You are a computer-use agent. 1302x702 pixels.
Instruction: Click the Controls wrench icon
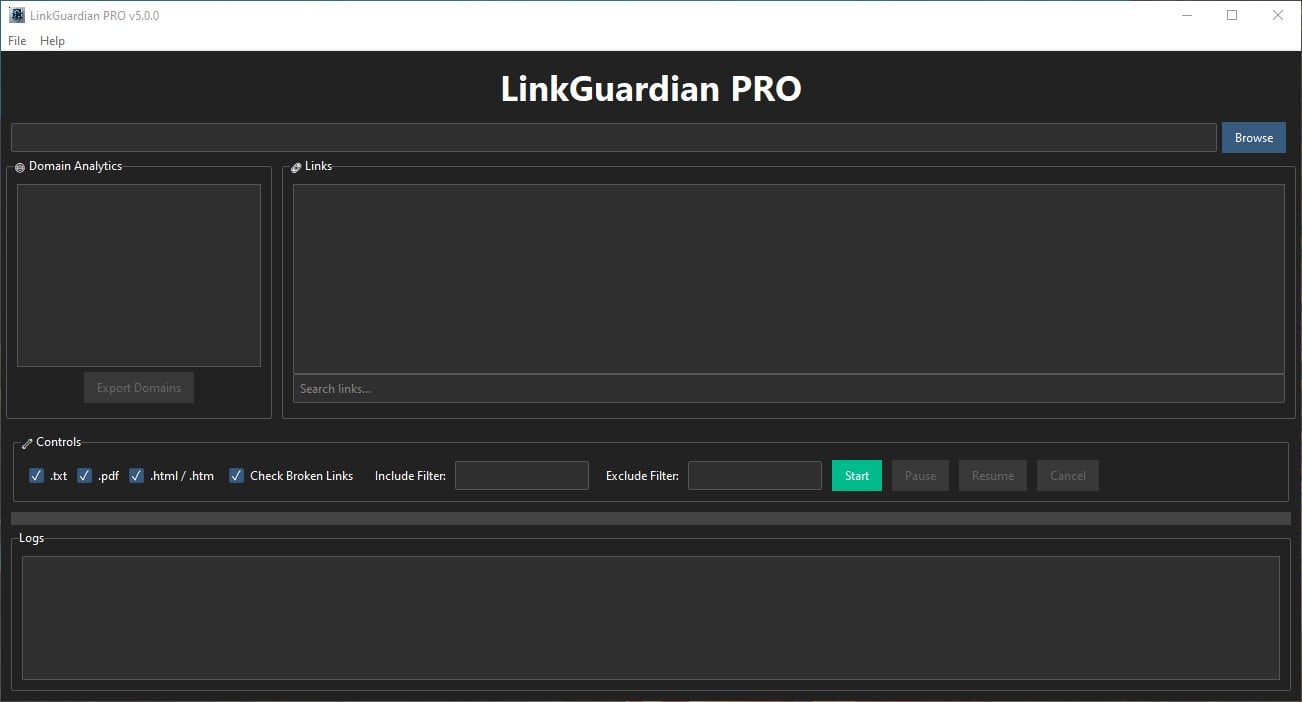tap(27, 443)
